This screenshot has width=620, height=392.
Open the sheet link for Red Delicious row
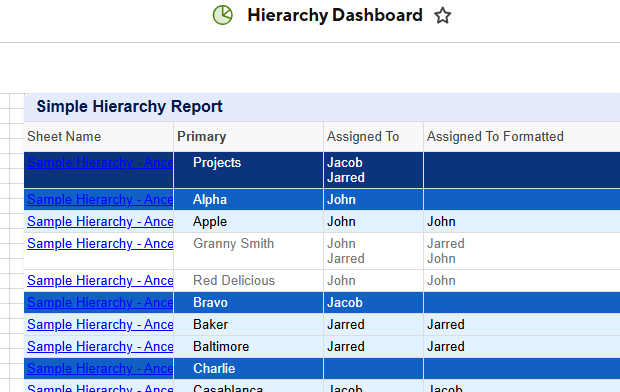click(x=100, y=280)
